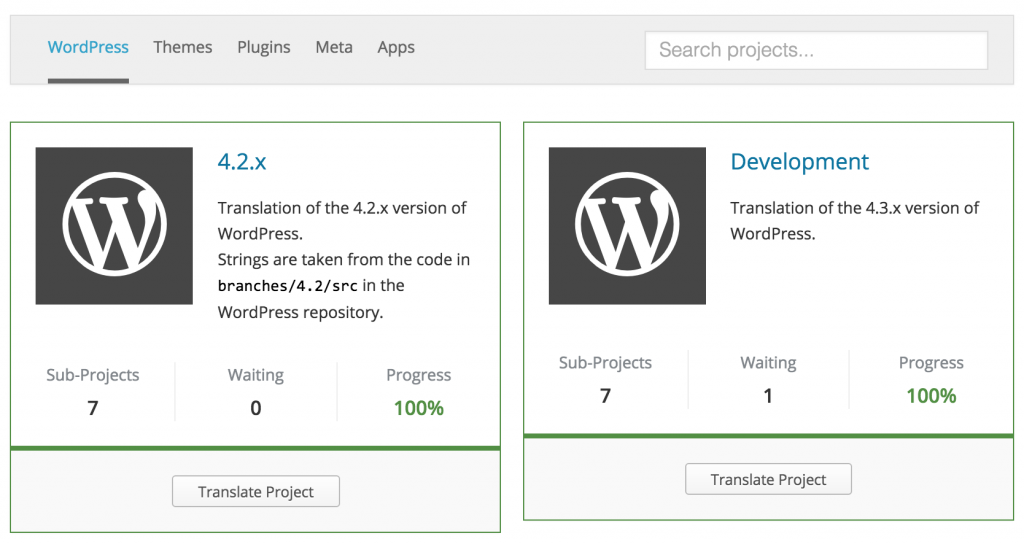
Task: Click the green progress bar on the Development card
Action: click(769, 436)
